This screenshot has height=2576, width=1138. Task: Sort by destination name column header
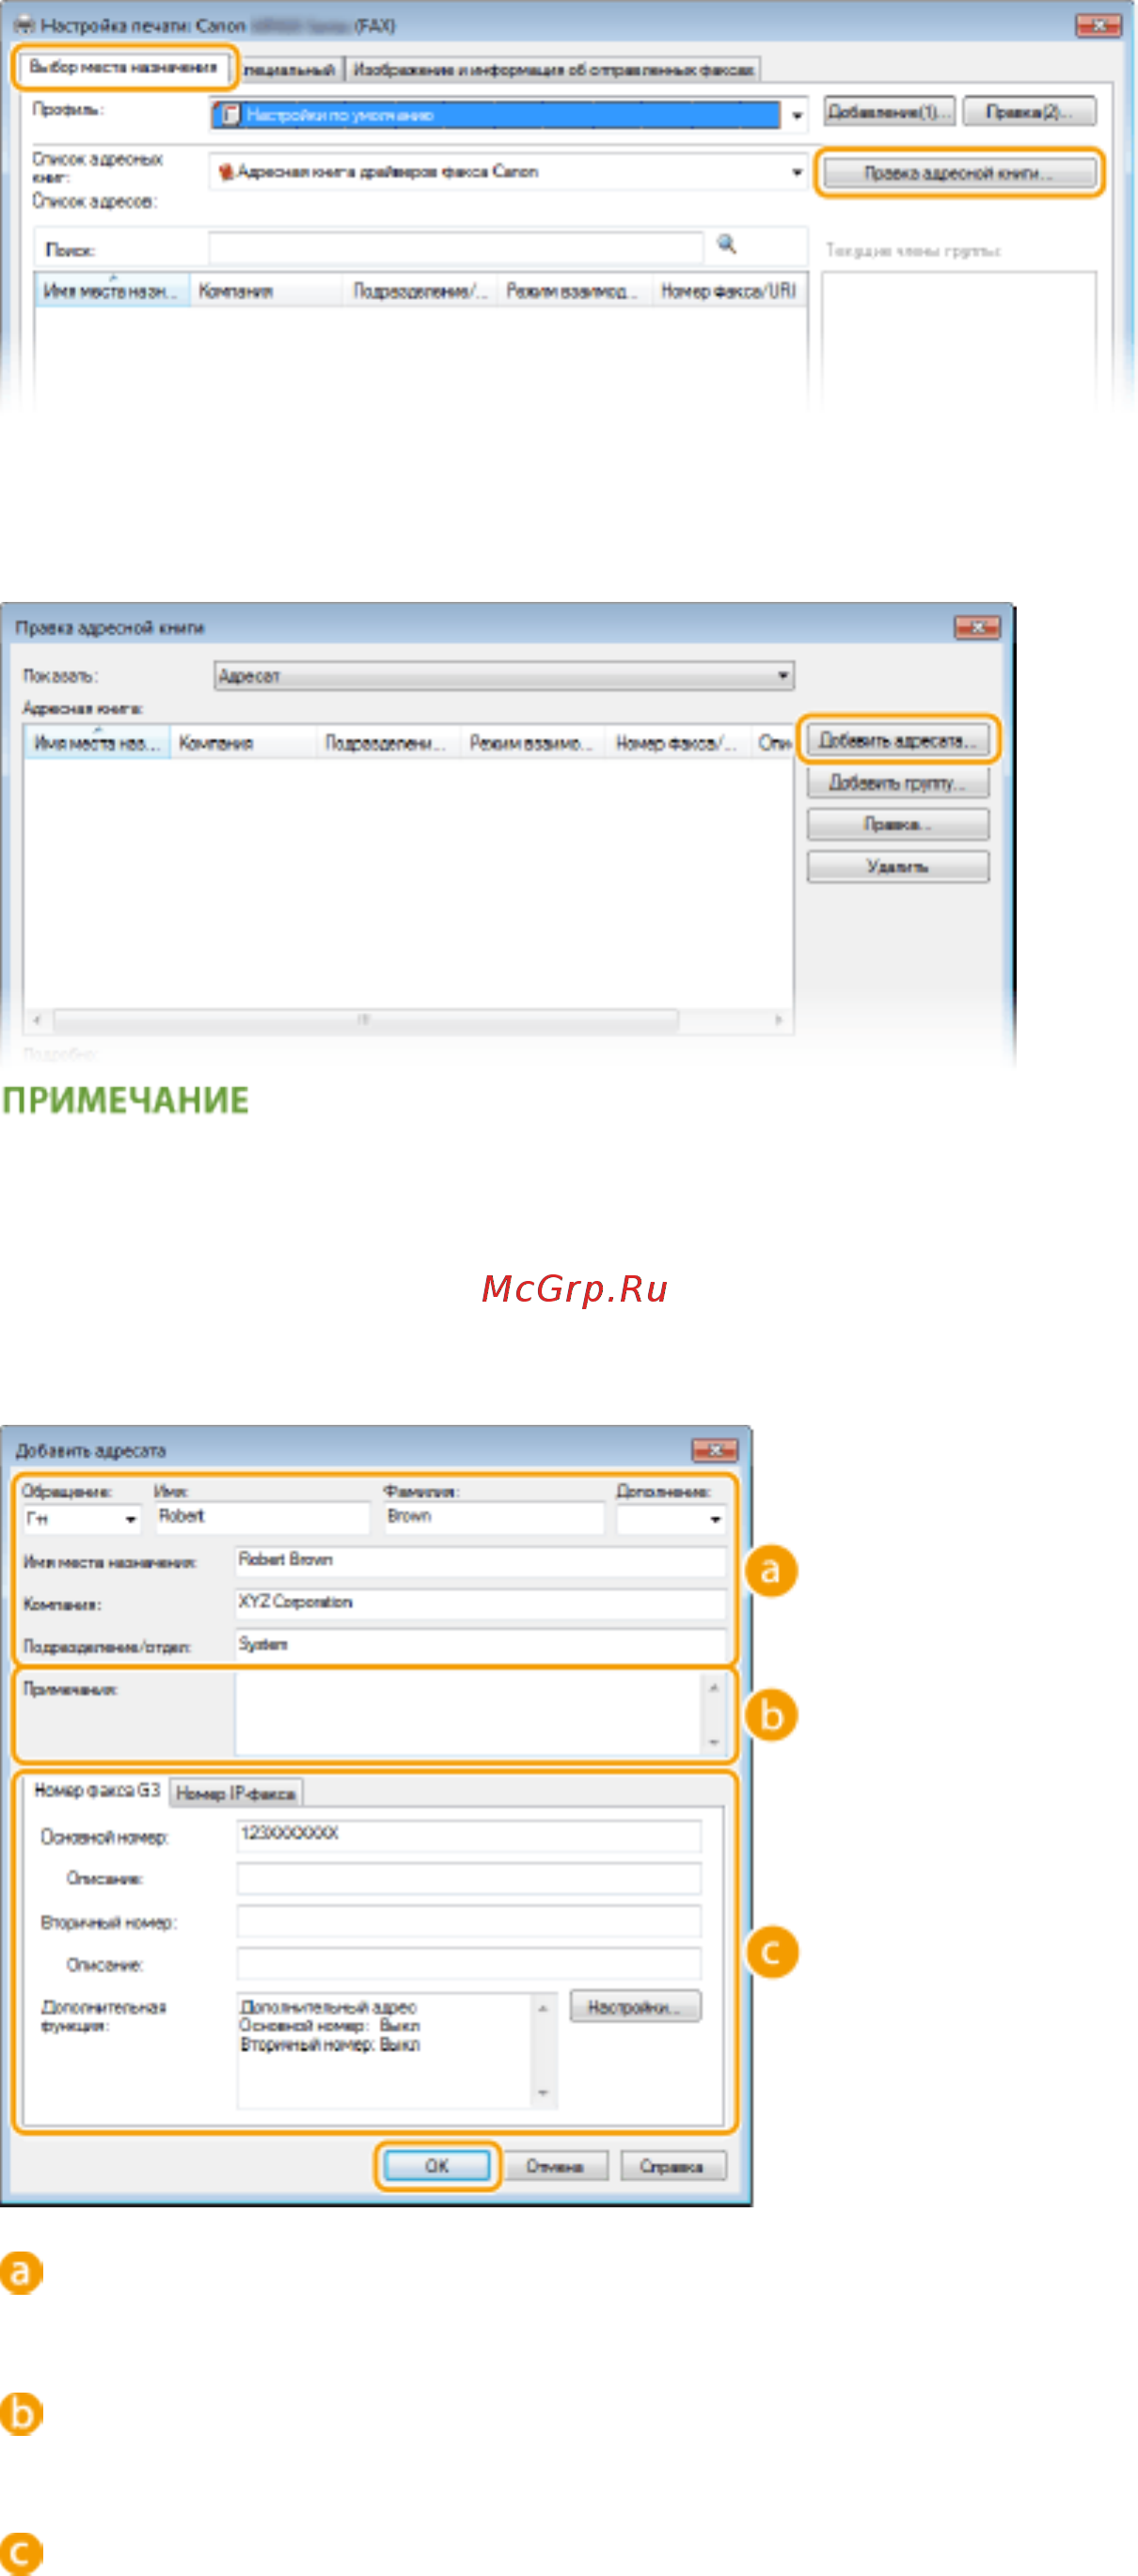pos(112,291)
